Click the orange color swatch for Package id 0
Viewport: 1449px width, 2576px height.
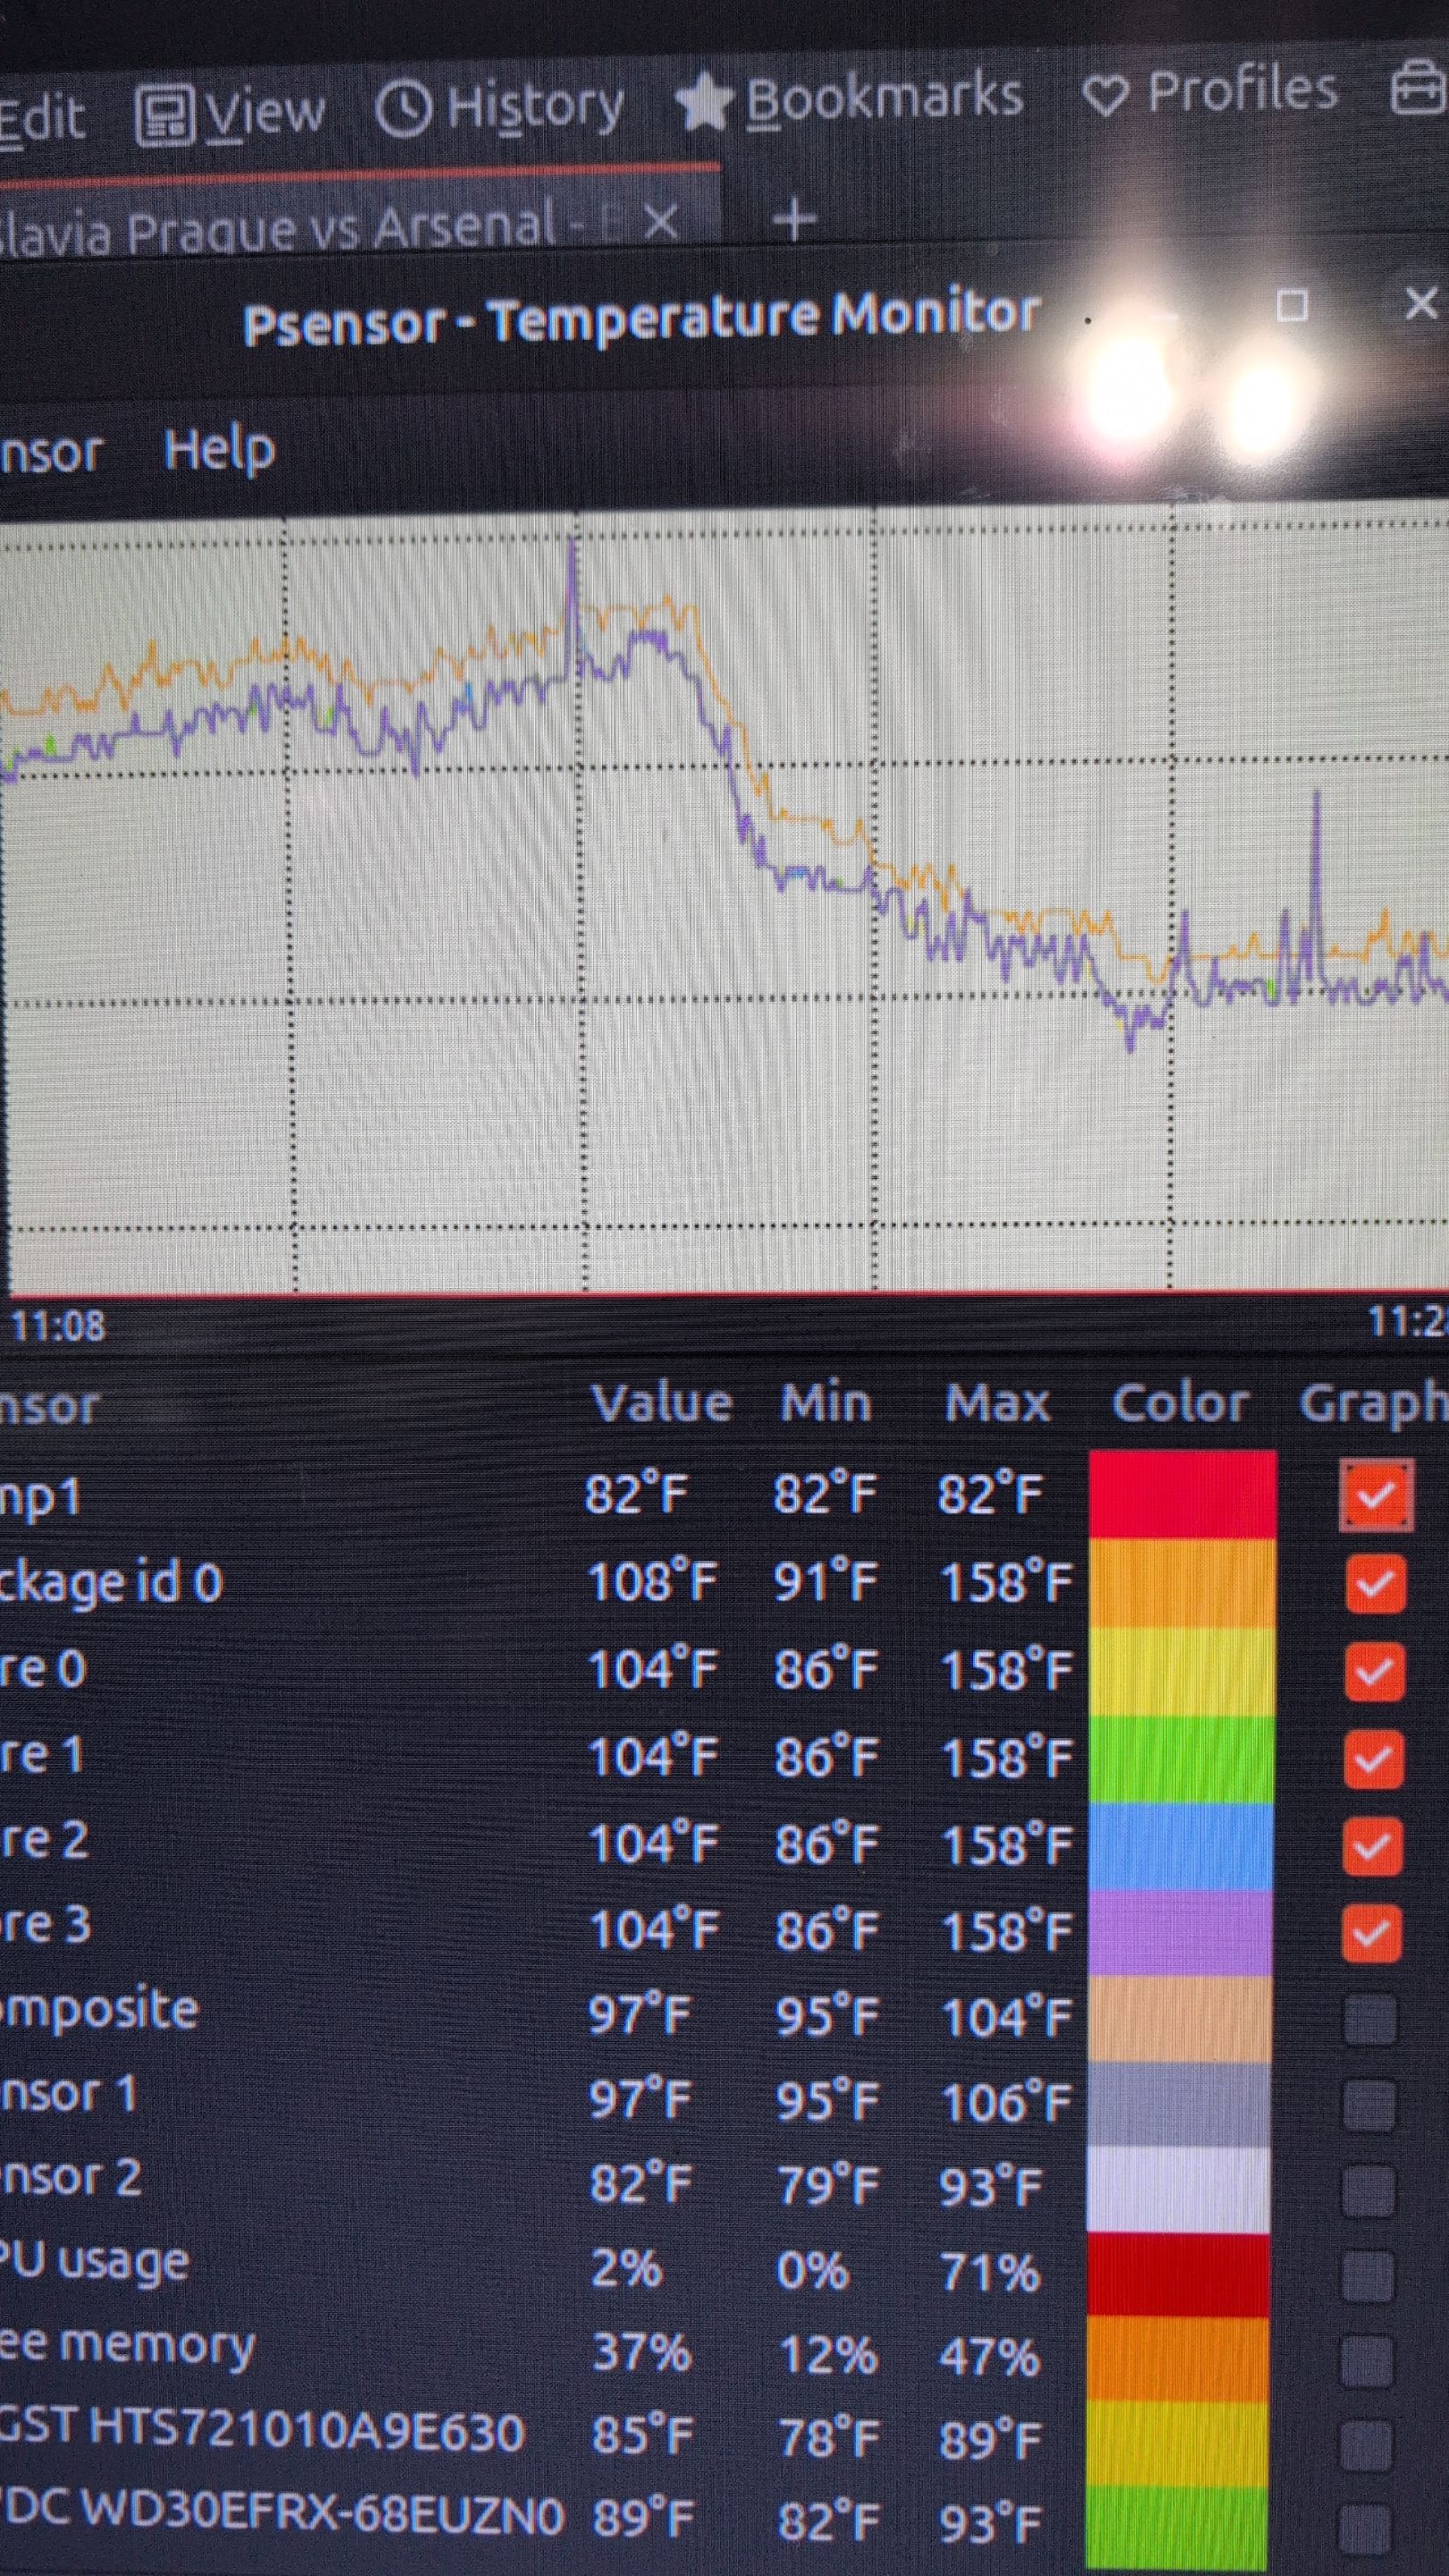point(1182,1583)
